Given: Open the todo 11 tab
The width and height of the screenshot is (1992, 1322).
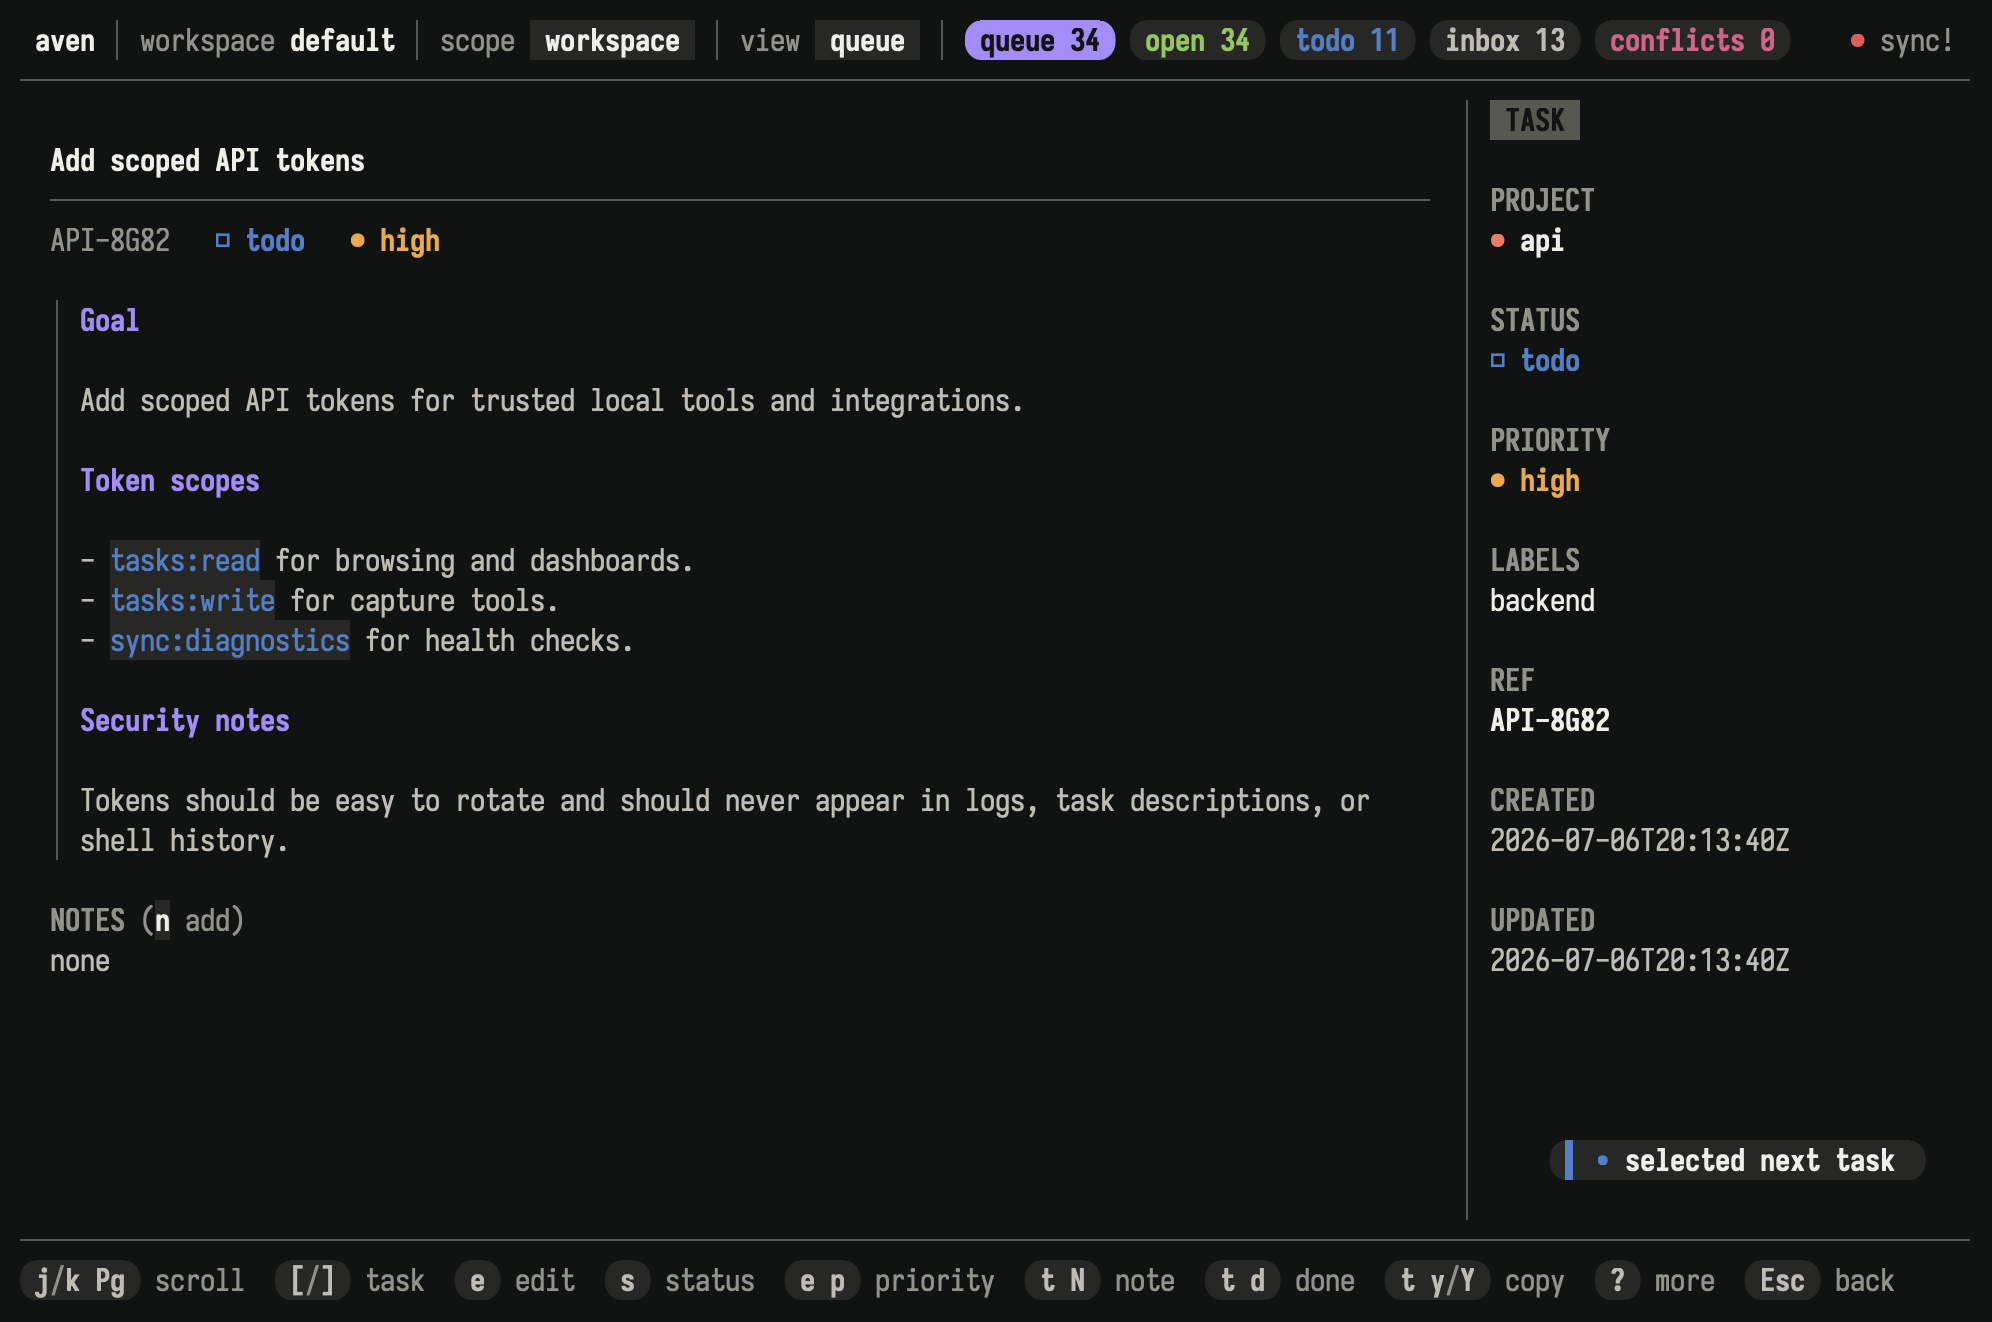Looking at the screenshot, I should coord(1347,41).
